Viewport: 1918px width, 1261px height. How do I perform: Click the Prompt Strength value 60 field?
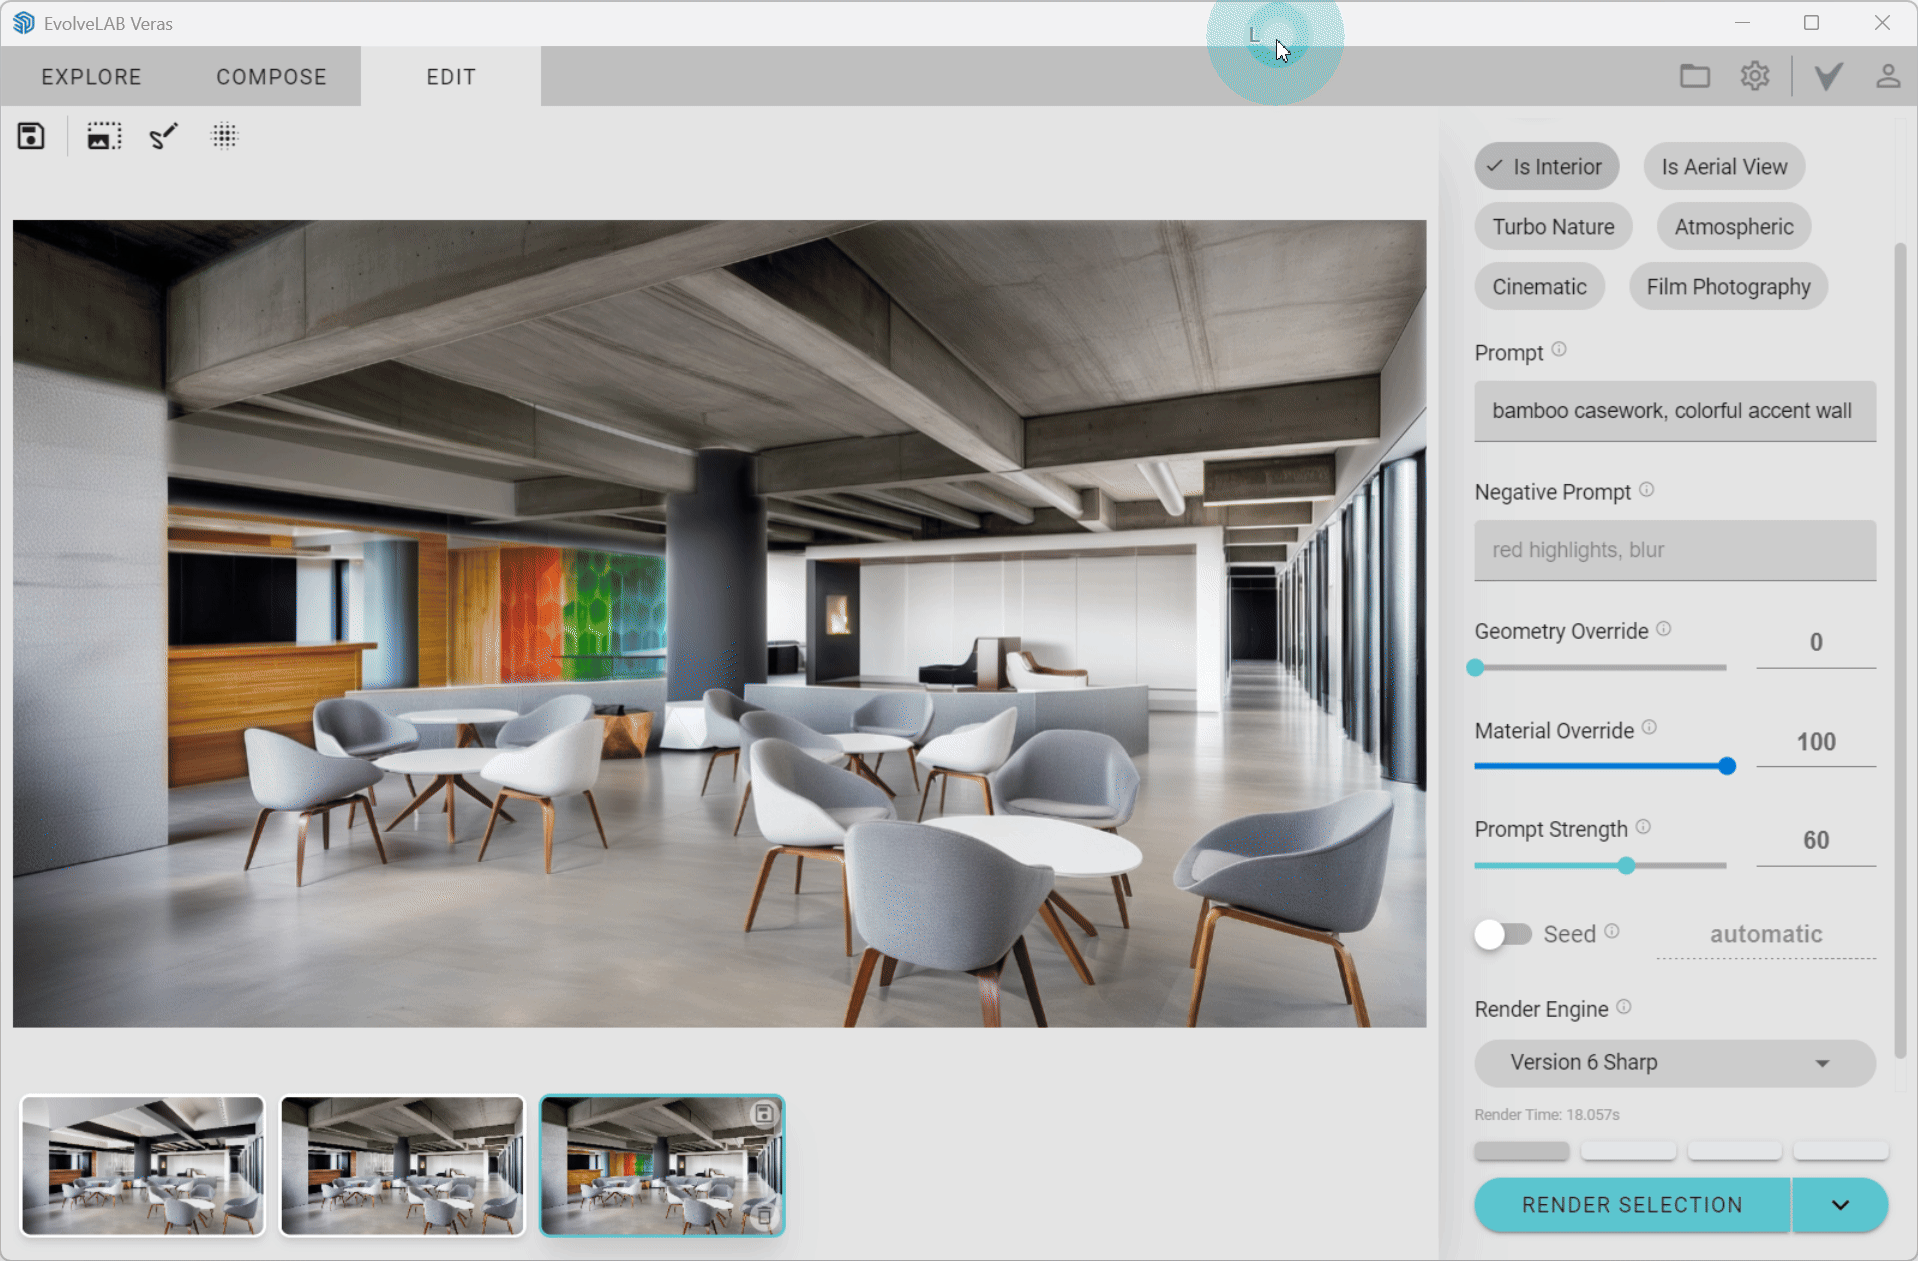pyautogui.click(x=1816, y=841)
